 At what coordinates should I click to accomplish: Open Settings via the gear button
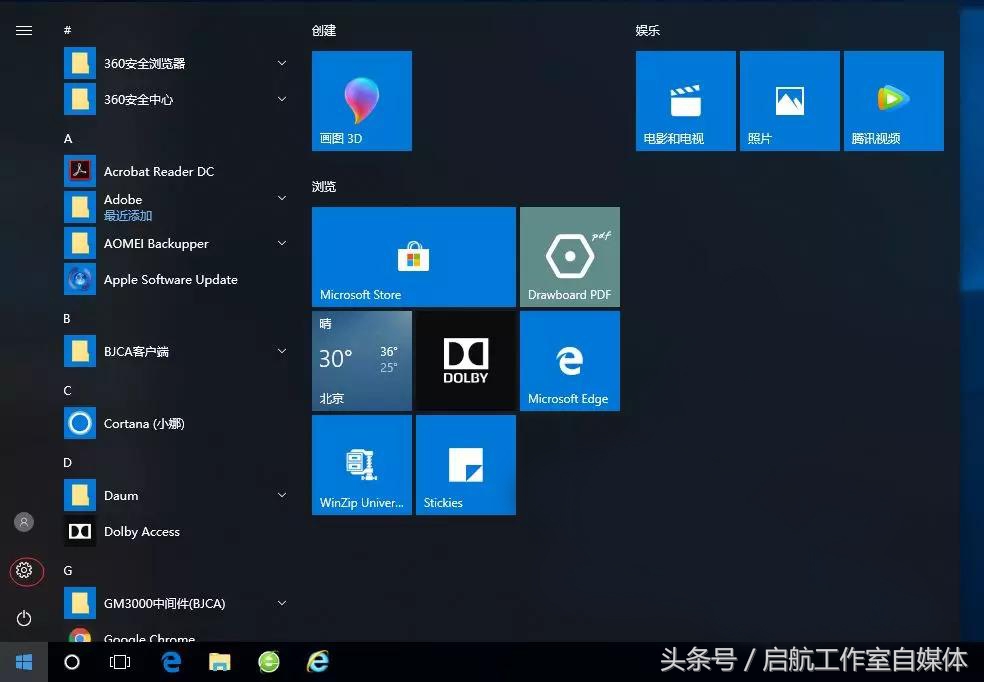click(24, 571)
